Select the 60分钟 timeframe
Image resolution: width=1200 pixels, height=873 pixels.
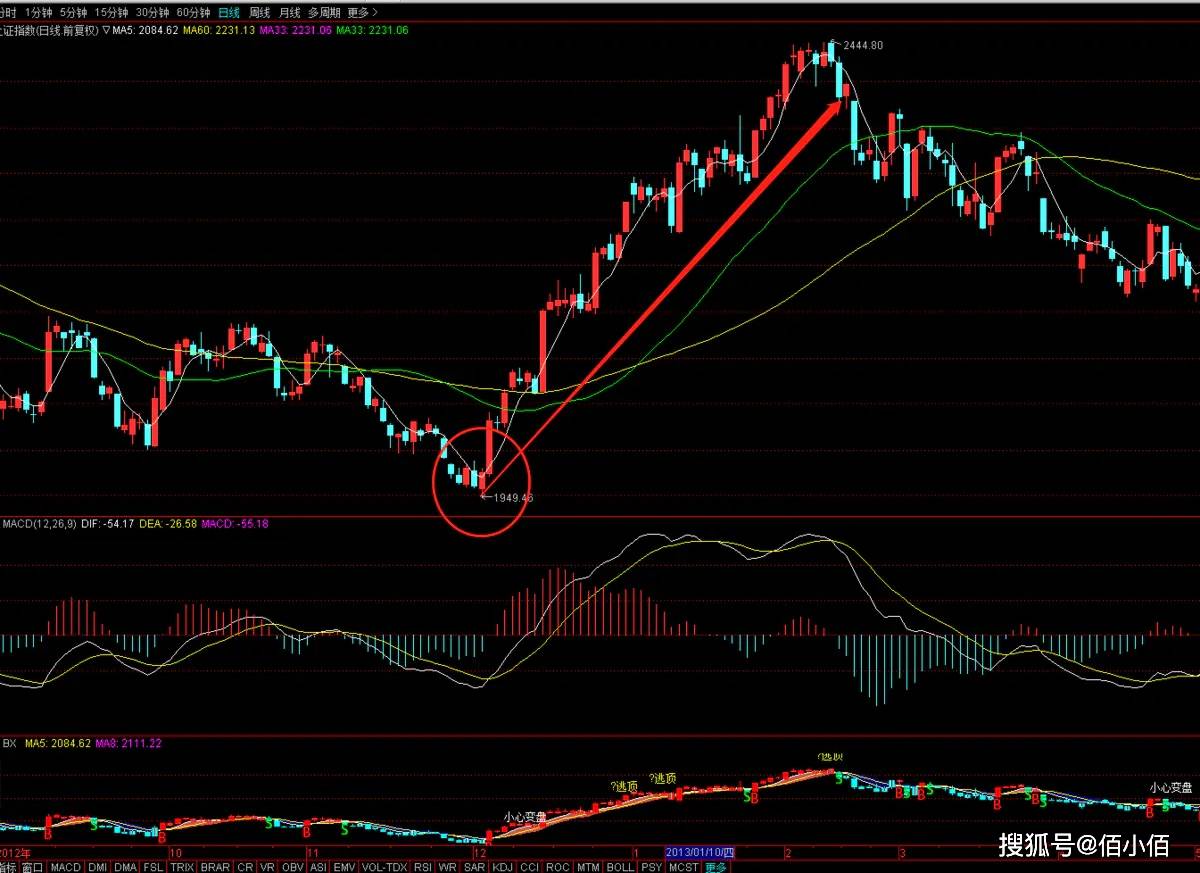click(x=193, y=13)
